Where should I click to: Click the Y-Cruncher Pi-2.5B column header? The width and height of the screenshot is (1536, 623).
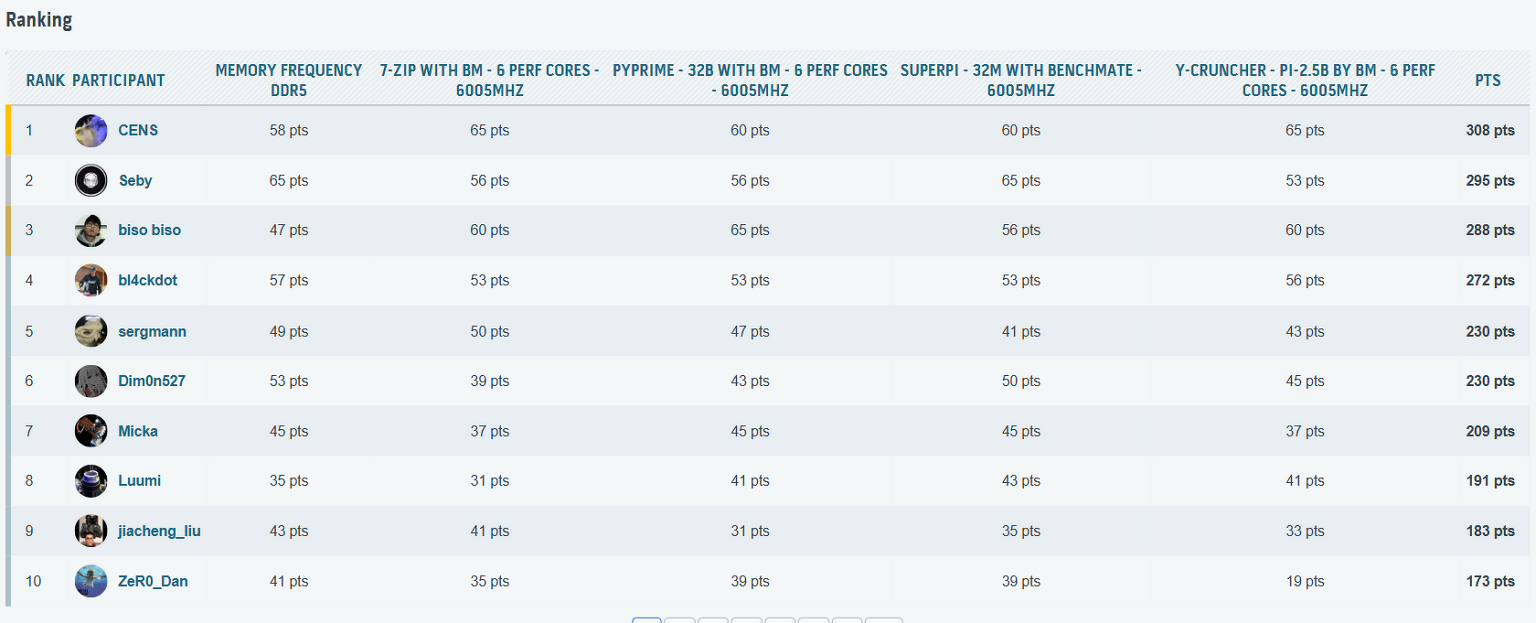[1304, 80]
